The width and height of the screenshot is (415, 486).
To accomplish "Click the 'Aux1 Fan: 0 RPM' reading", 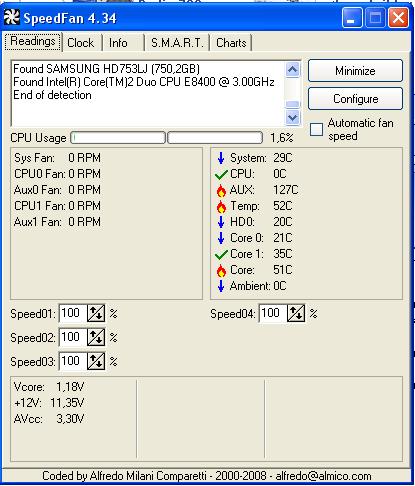I will tap(57, 222).
